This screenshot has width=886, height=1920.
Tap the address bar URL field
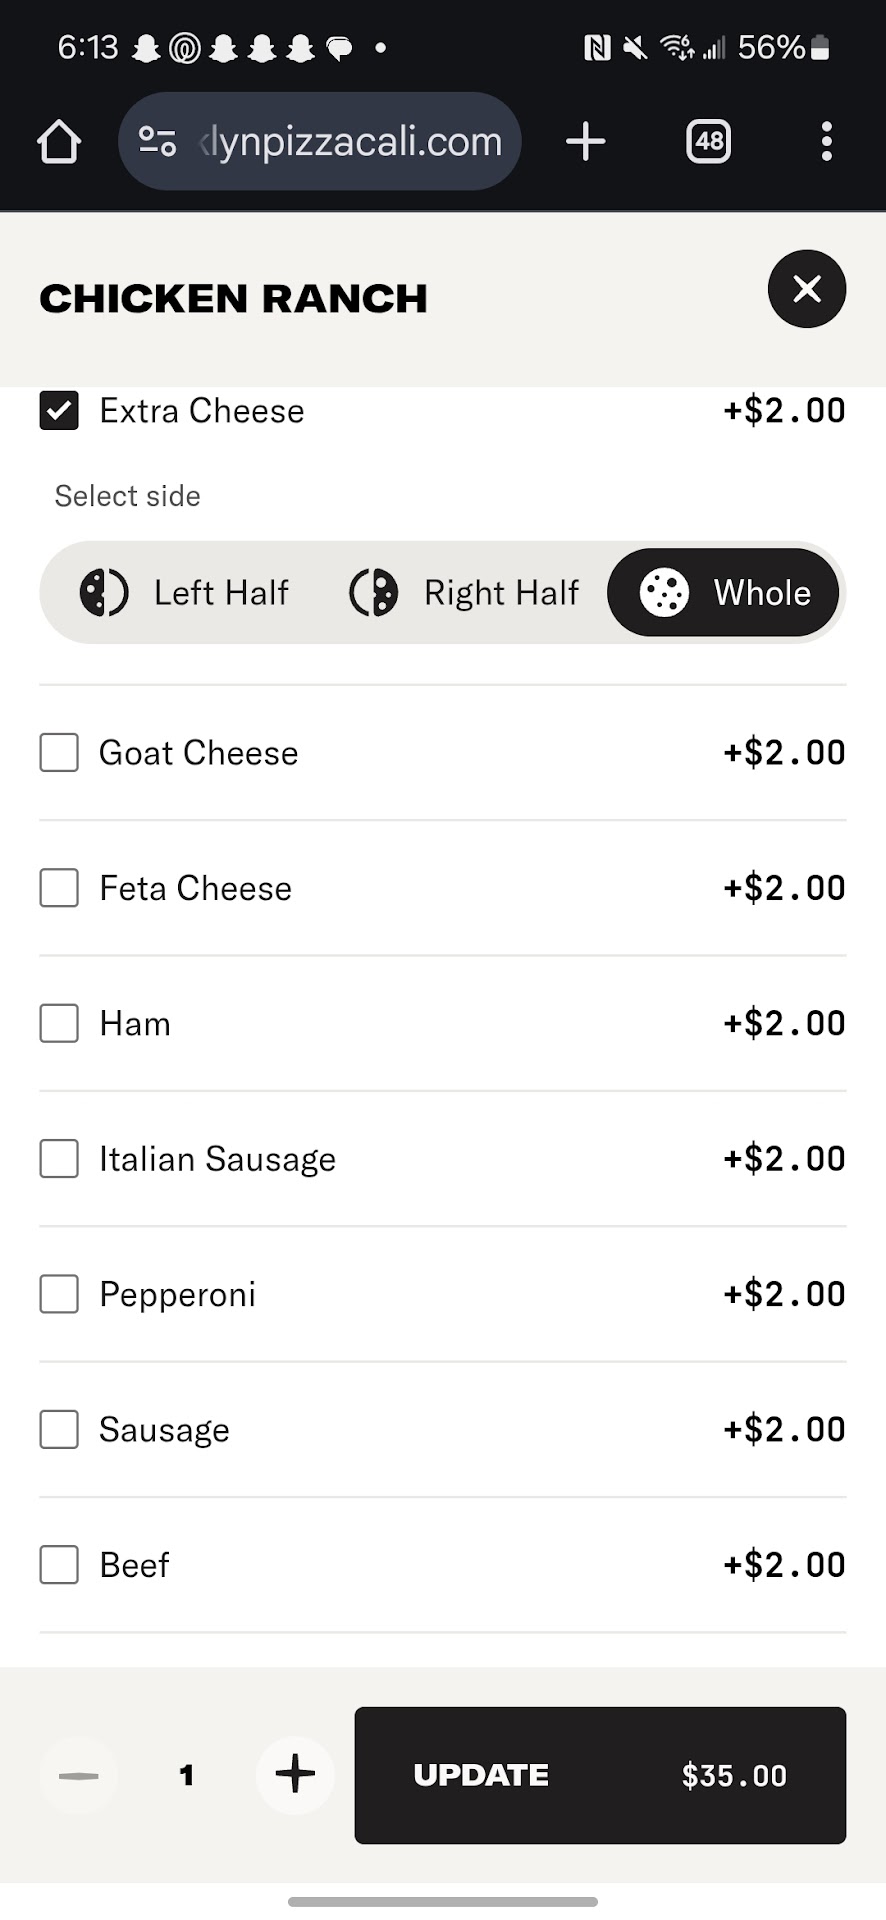350,141
